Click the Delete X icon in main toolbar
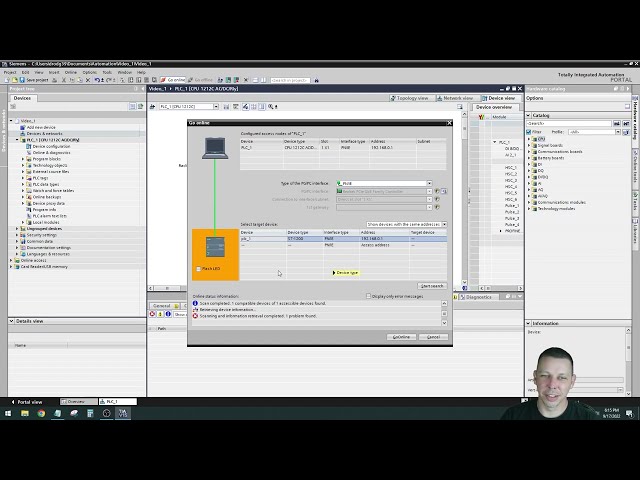The width and height of the screenshot is (640, 480). coord(88,80)
